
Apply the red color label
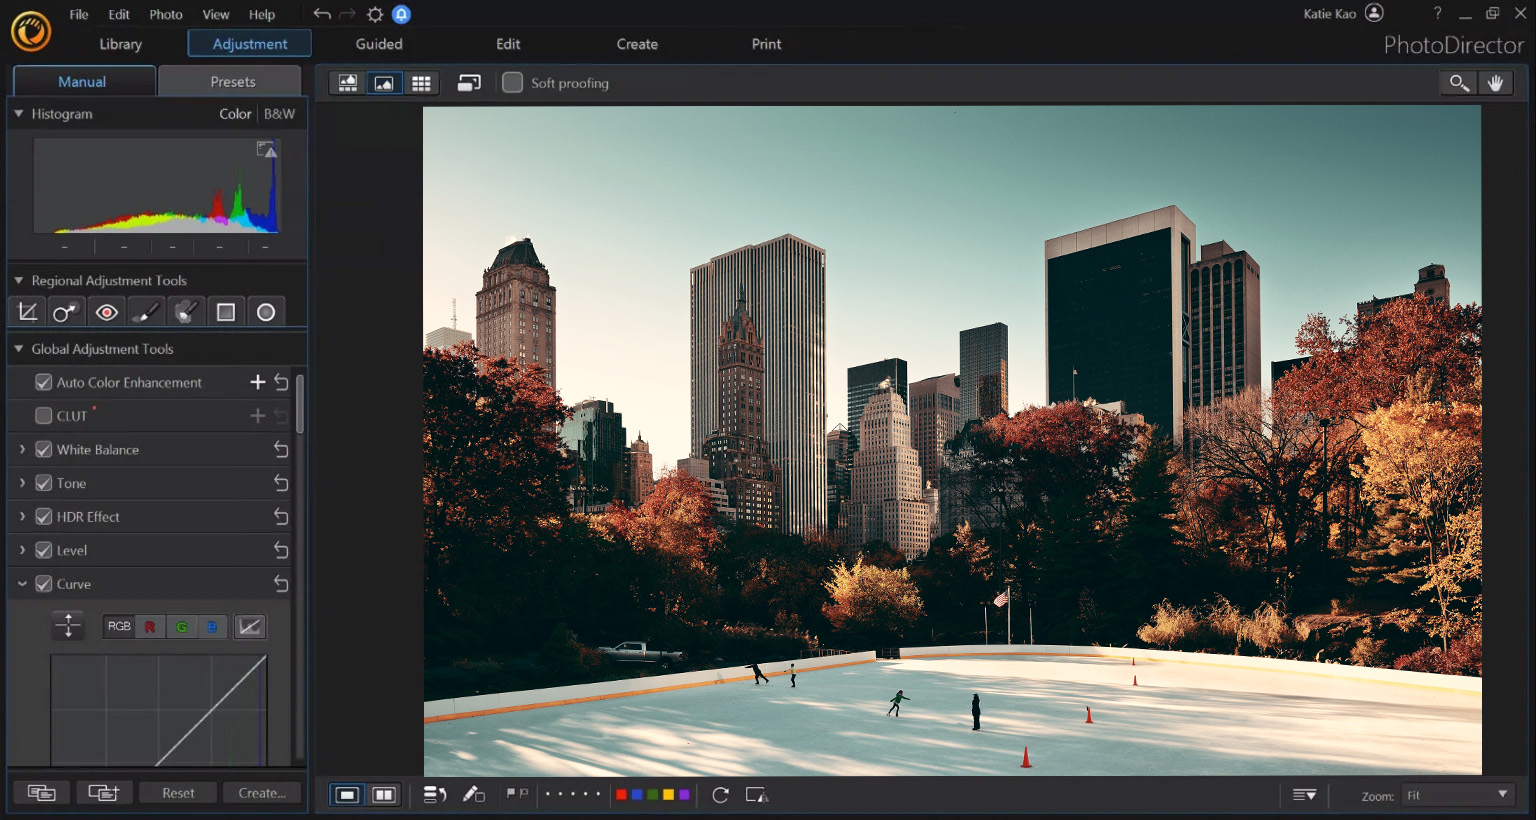621,795
